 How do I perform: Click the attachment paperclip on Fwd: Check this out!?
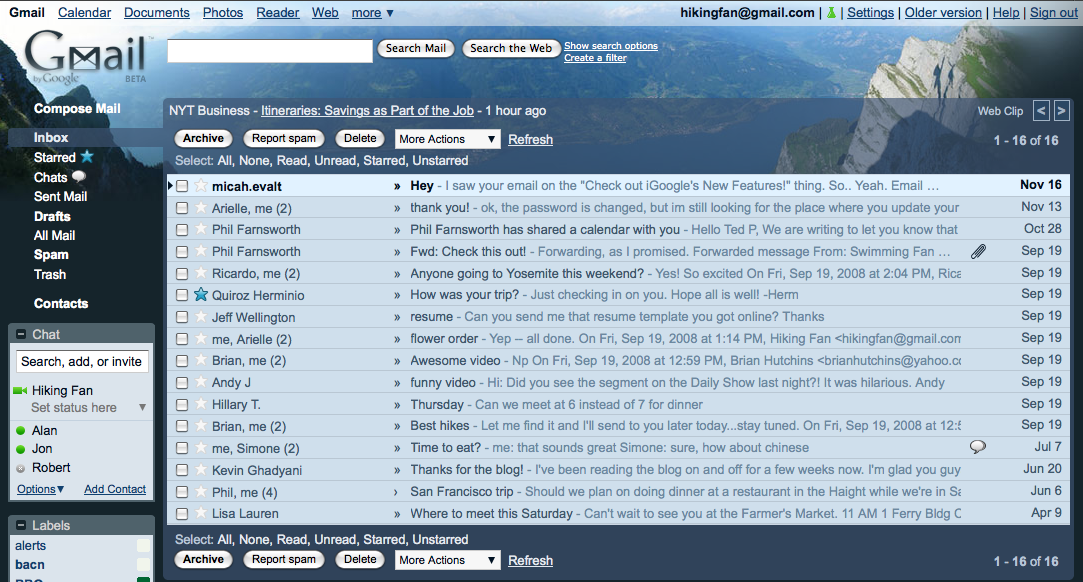click(x=978, y=251)
